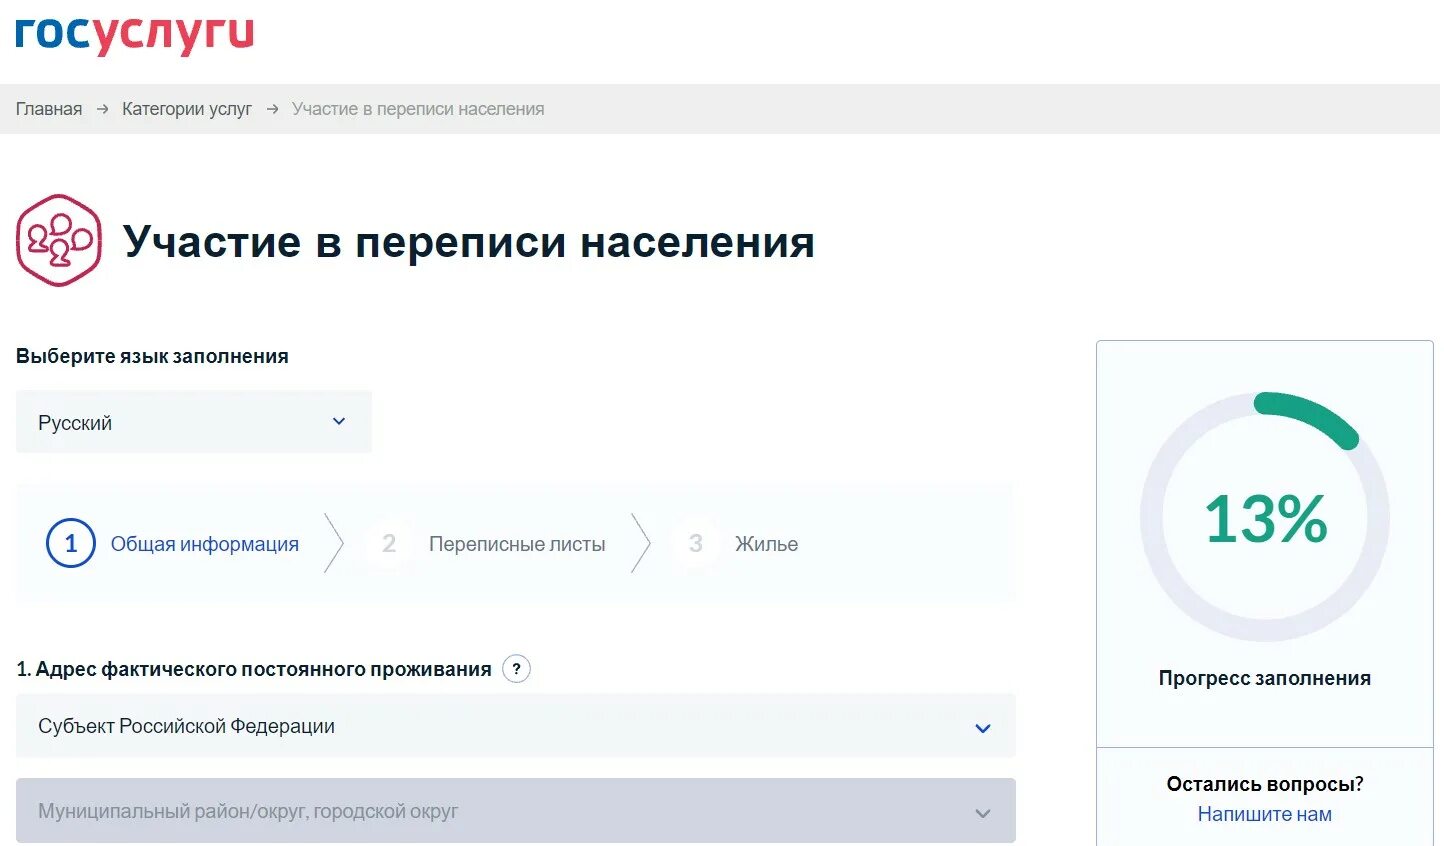Click the Участие в переписи населения heading
This screenshot has width=1444, height=846.
click(469, 242)
